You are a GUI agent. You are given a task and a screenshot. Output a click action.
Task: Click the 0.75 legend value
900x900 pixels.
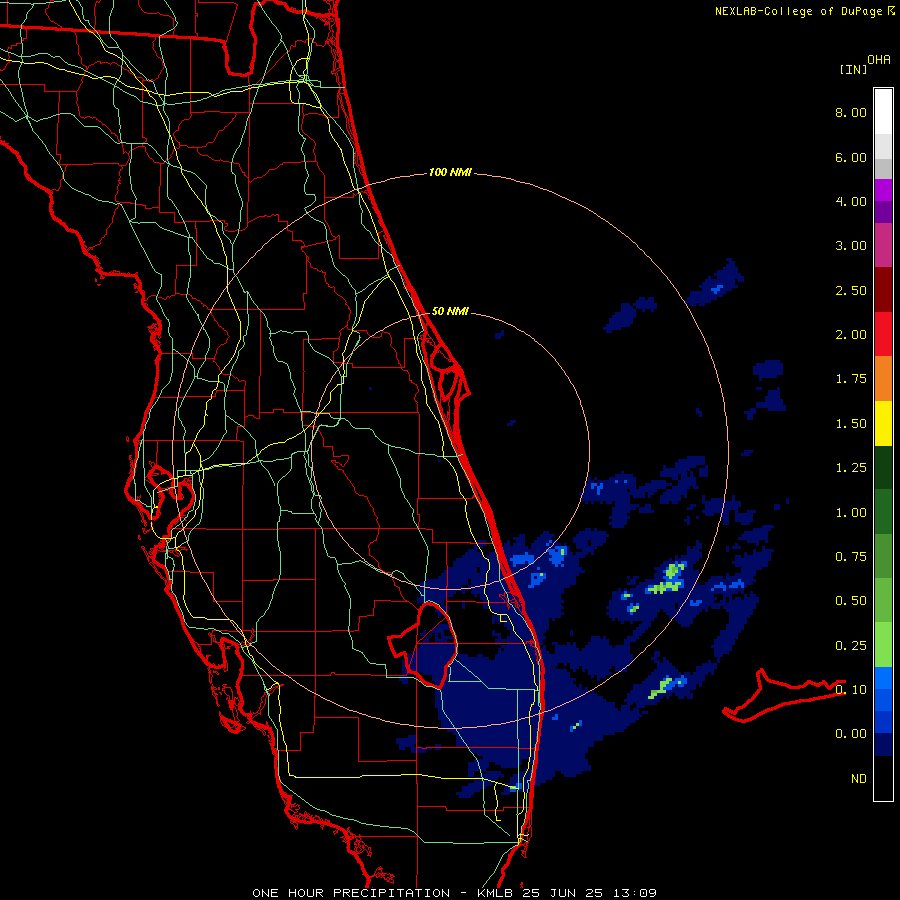coord(851,557)
